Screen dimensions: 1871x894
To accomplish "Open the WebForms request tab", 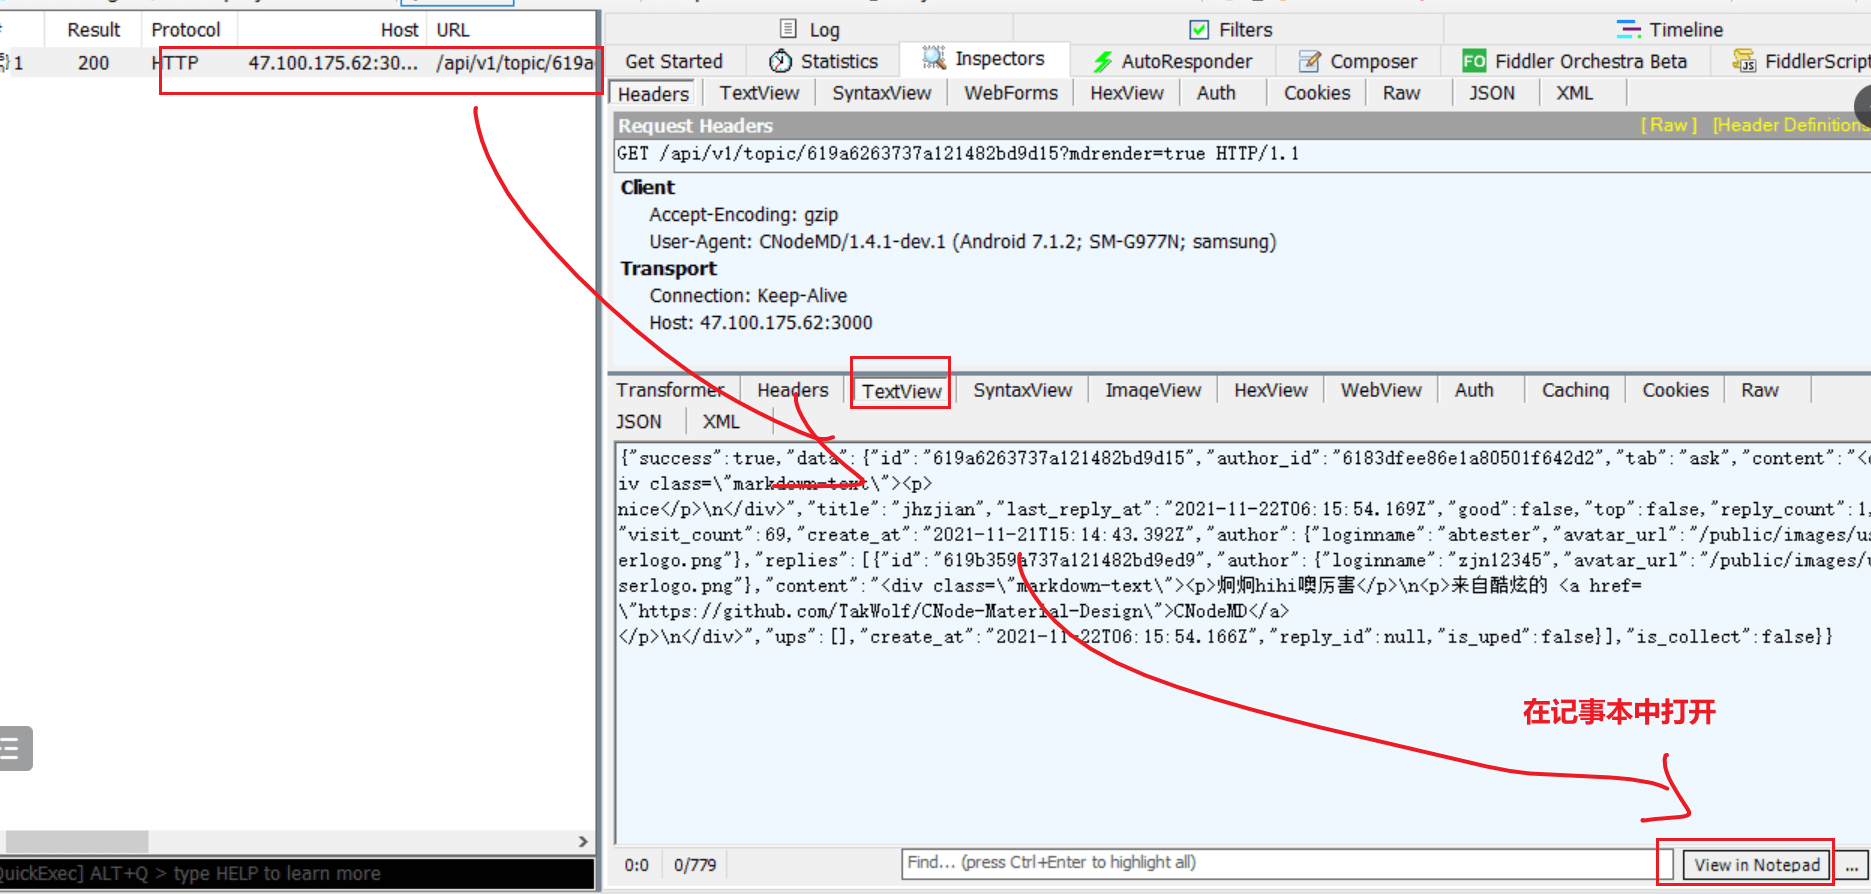I will click(1010, 93).
